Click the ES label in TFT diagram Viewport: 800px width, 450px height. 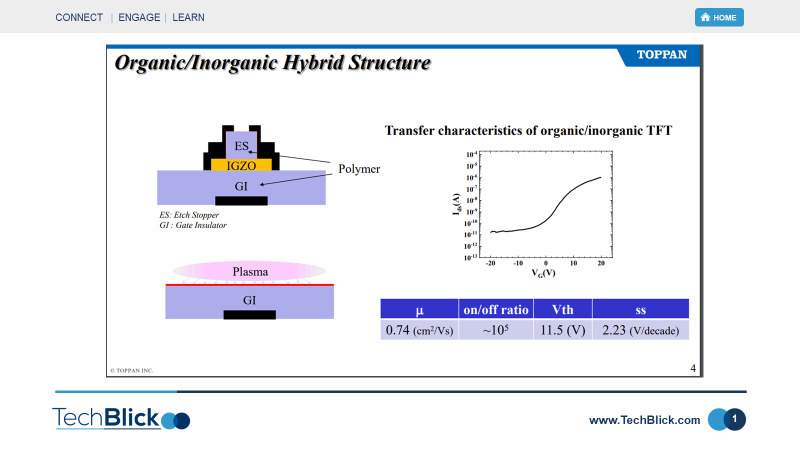(241, 146)
